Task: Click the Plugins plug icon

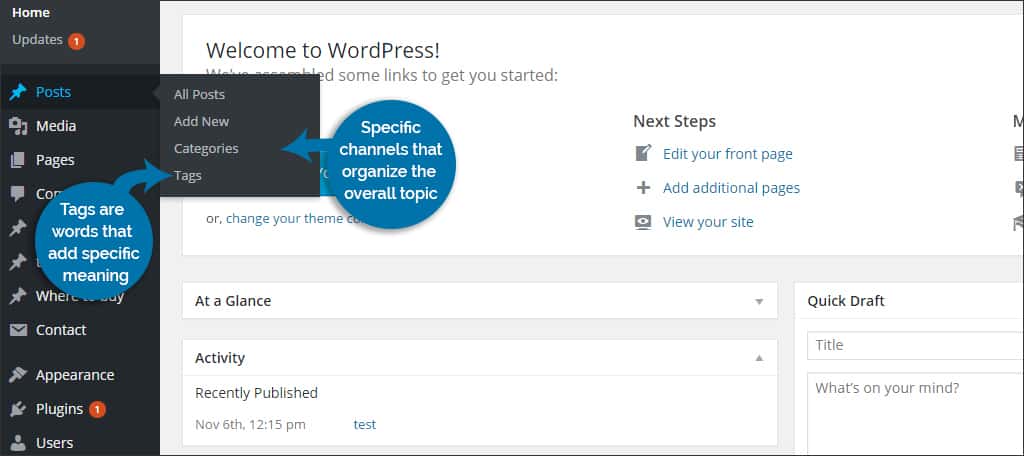Action: [18, 409]
